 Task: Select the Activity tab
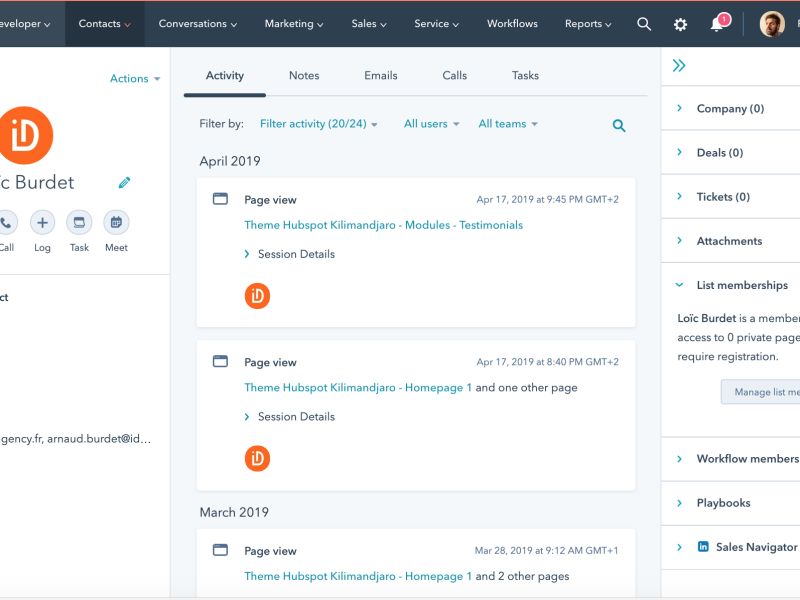click(224, 76)
